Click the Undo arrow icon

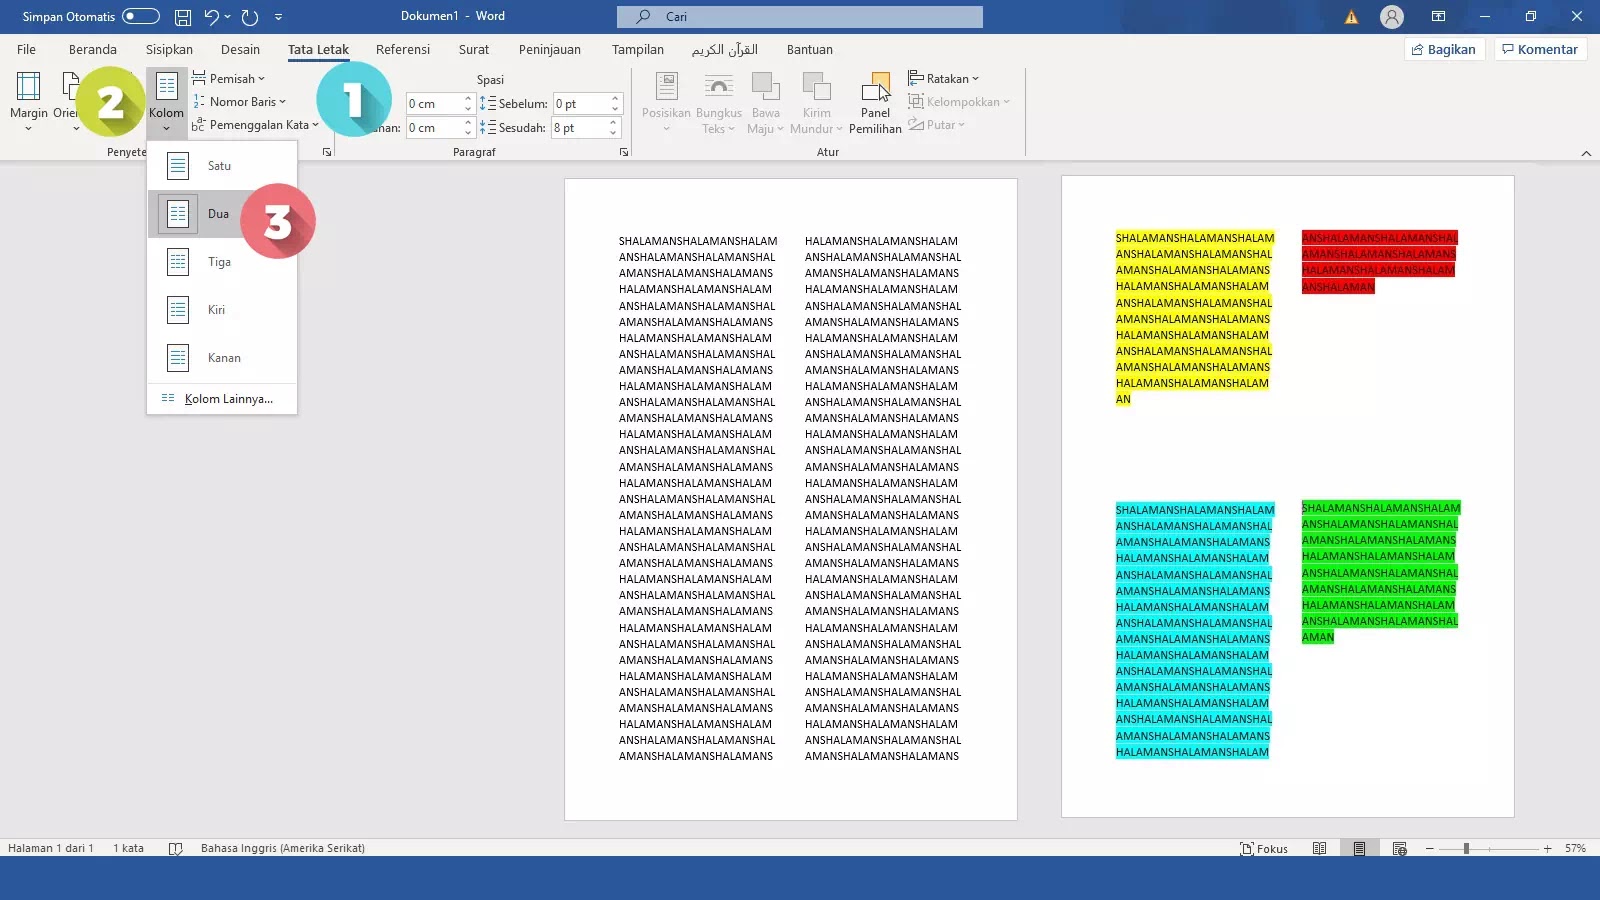click(211, 17)
